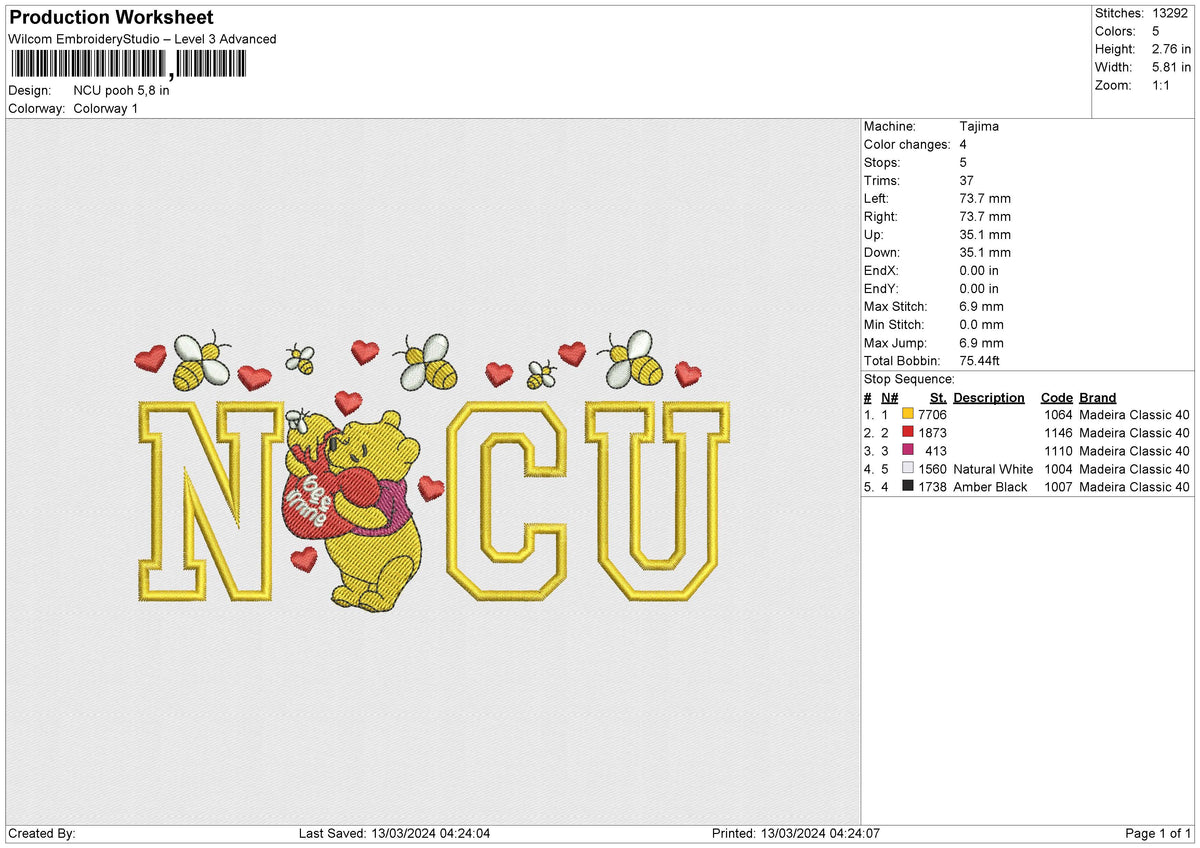This screenshot has height=848, width=1200.
Task: Select the Amber Black thread swatch
Action: (x=908, y=486)
